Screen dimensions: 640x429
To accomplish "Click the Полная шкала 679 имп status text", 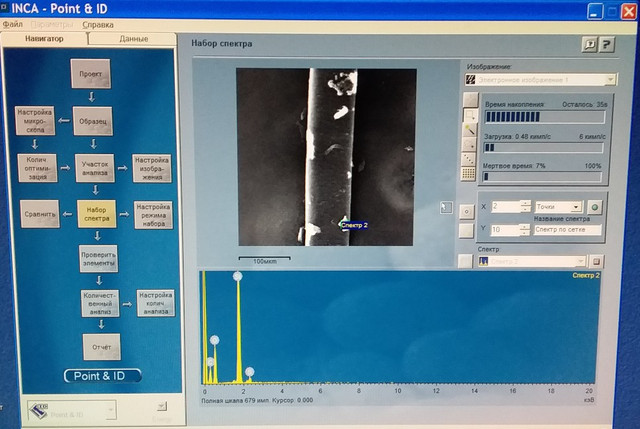I will [x=236, y=400].
